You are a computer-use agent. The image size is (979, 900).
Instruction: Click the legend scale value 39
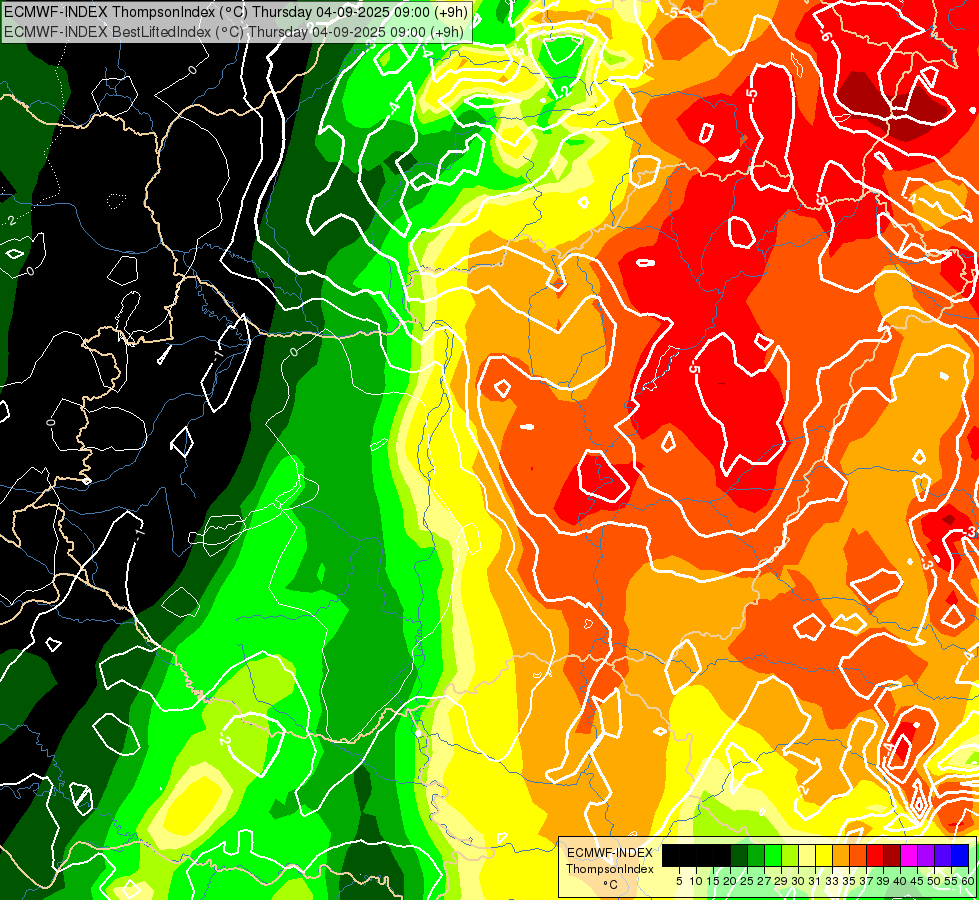[x=883, y=881]
